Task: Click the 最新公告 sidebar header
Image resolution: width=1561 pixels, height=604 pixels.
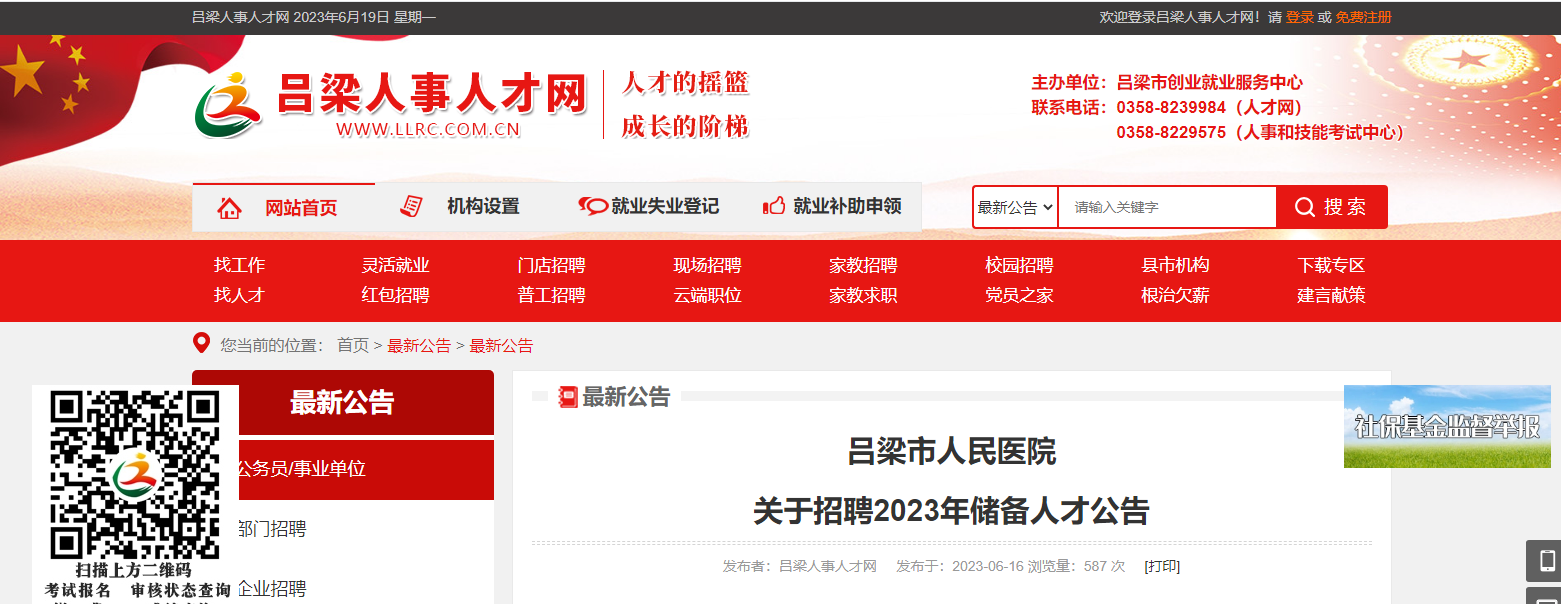Action: click(343, 402)
